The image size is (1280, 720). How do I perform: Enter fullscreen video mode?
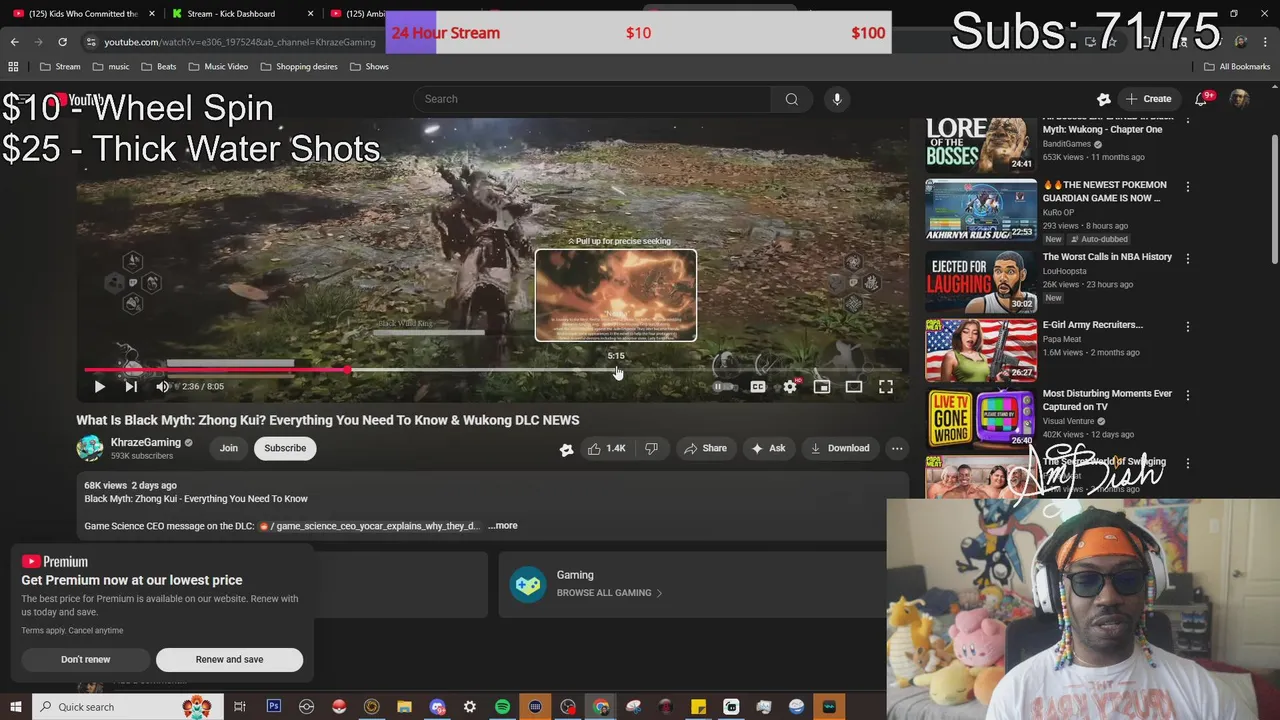(886, 387)
